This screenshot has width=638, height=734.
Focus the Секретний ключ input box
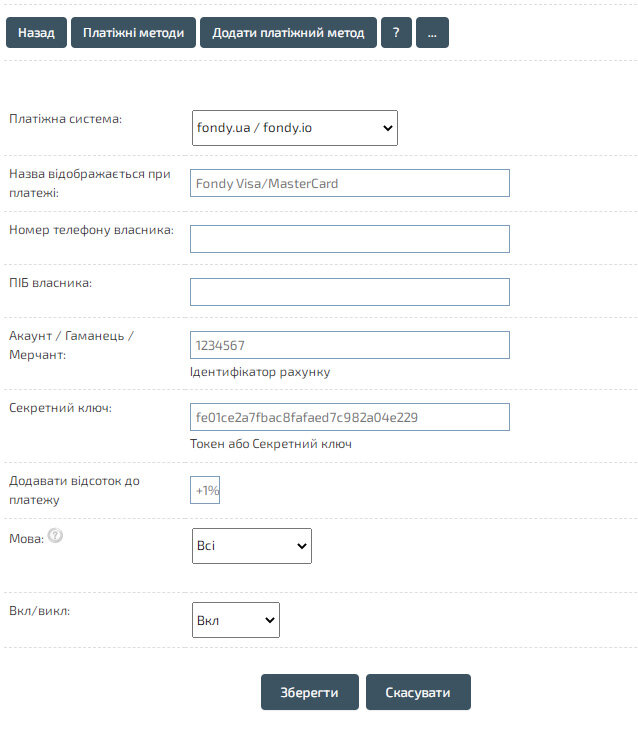[x=349, y=417]
